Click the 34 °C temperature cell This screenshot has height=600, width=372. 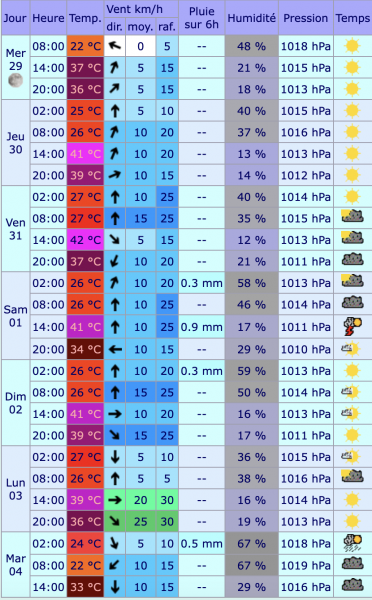pos(85,349)
